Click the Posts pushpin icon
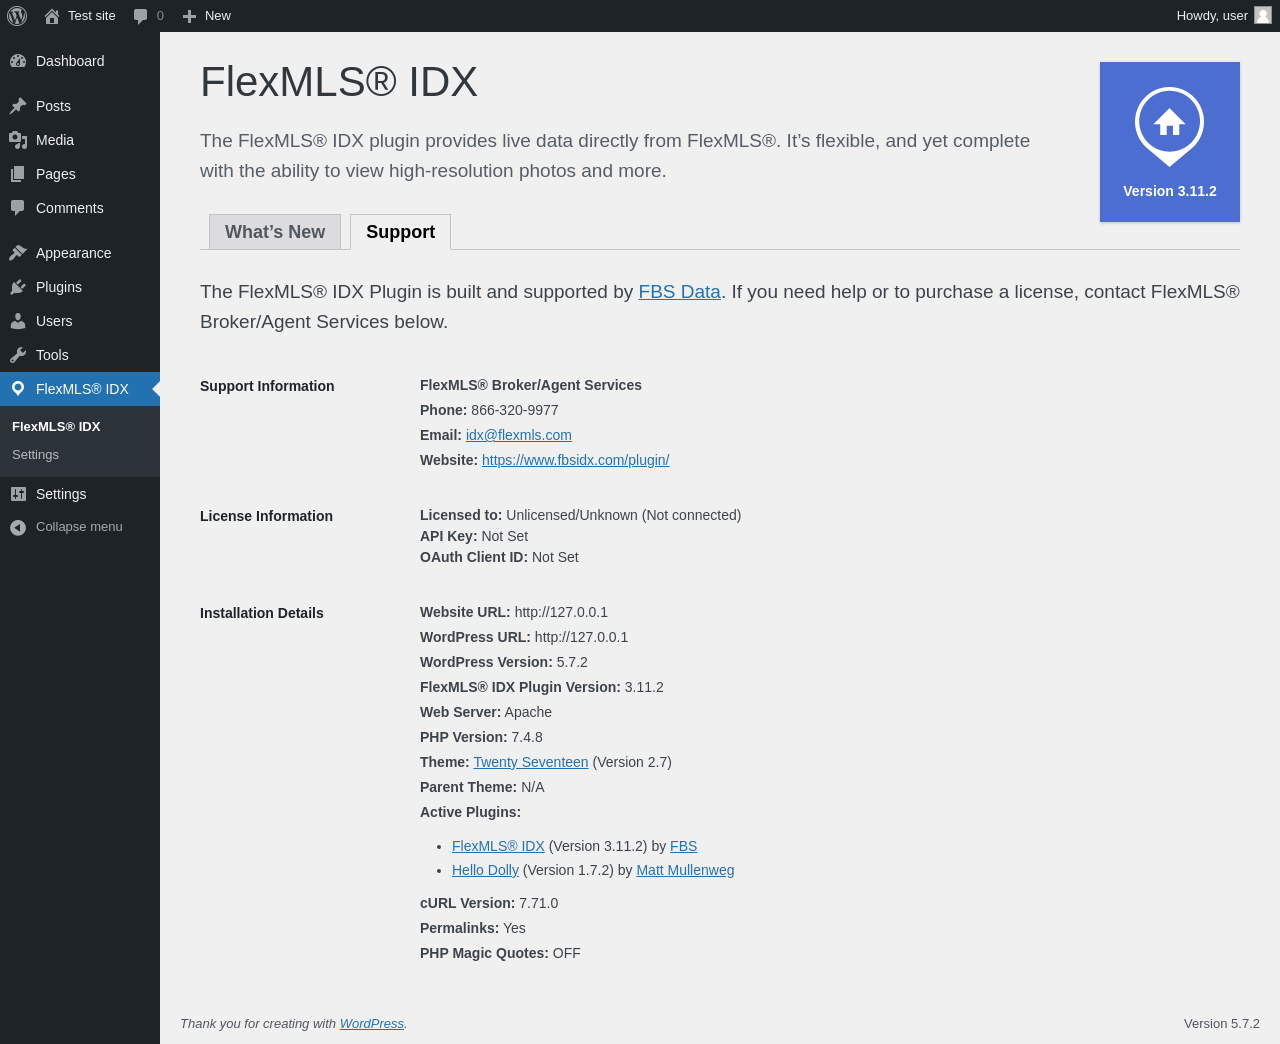 (18, 106)
